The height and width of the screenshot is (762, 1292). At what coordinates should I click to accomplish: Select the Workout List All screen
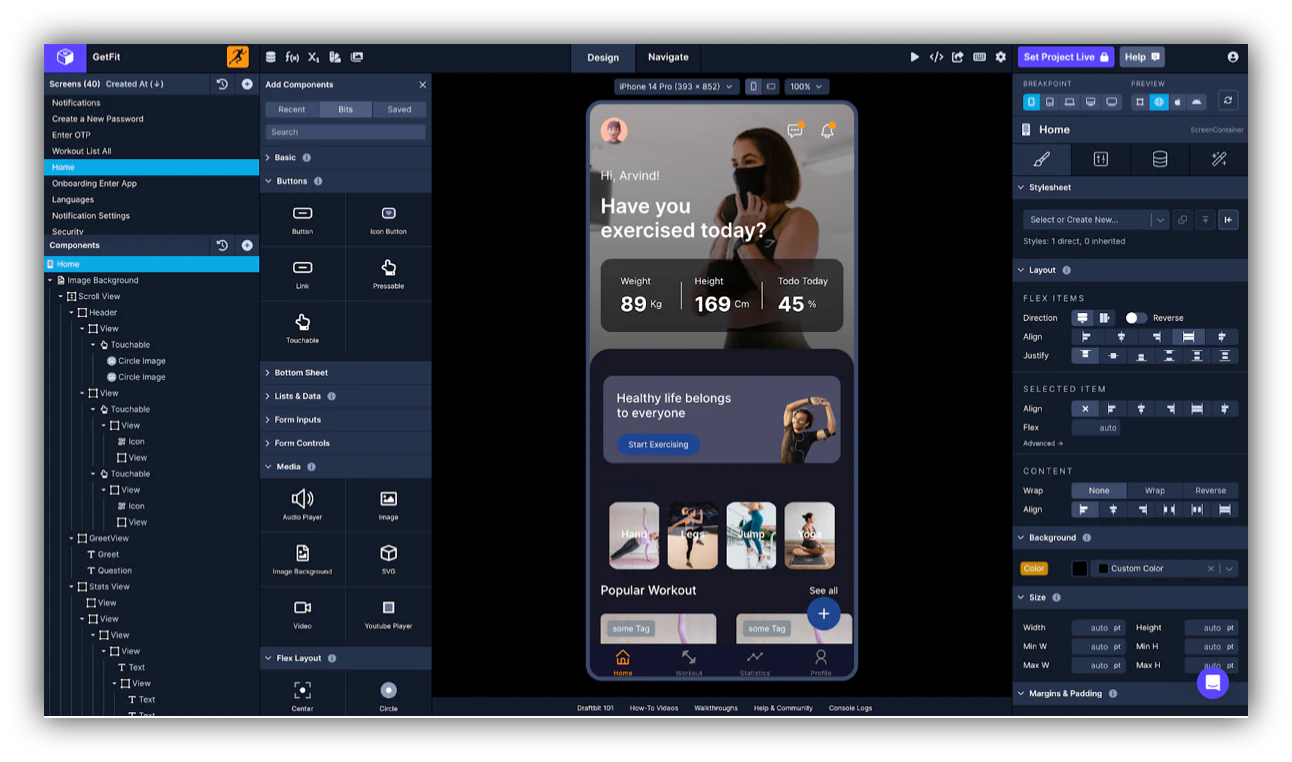pyautogui.click(x=151, y=151)
